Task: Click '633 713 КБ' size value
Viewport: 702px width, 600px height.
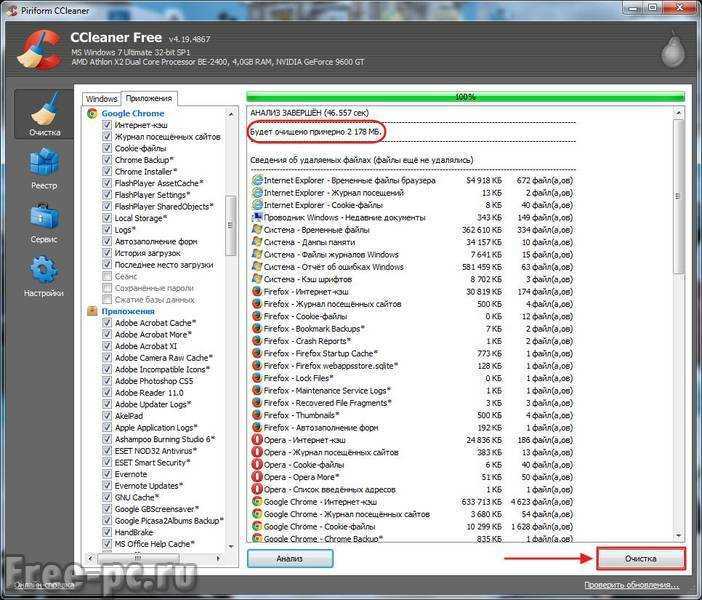Action: pos(481,502)
